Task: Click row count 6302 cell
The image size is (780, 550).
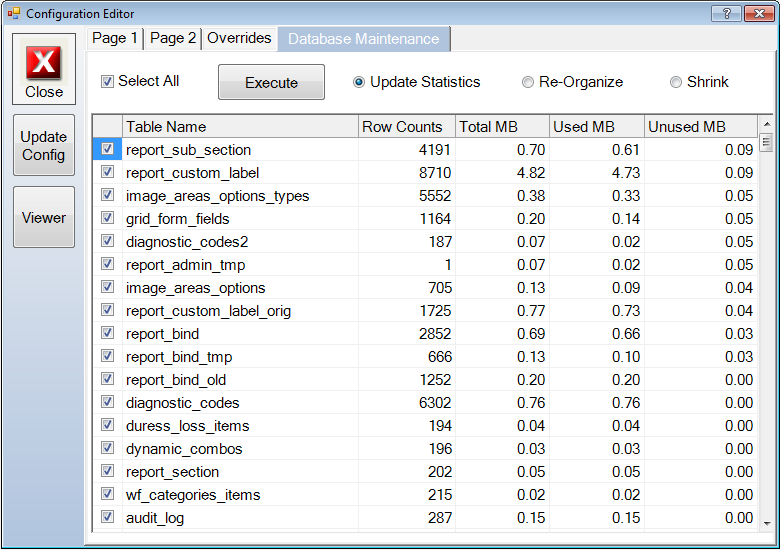Action: 407,403
